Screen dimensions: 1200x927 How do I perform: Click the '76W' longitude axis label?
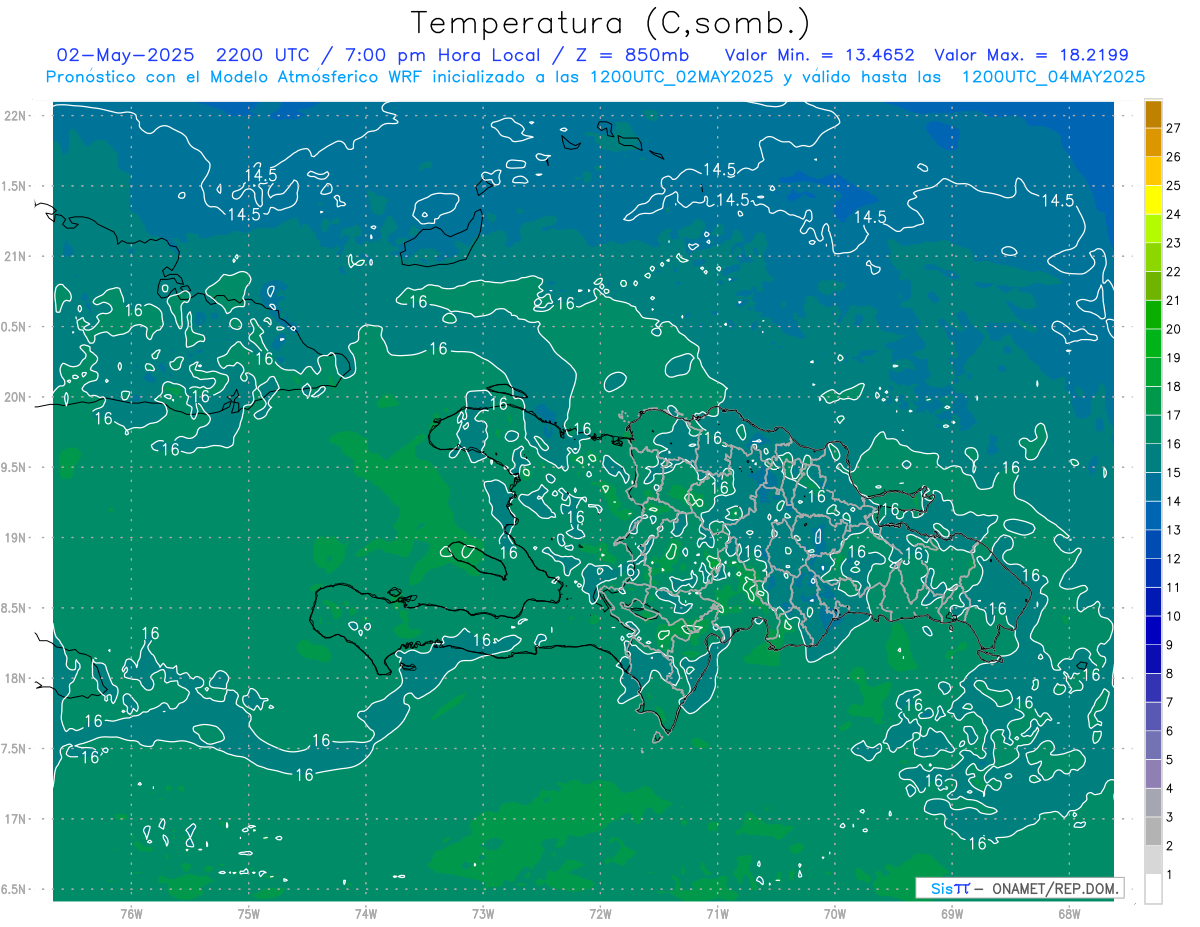click(x=131, y=914)
